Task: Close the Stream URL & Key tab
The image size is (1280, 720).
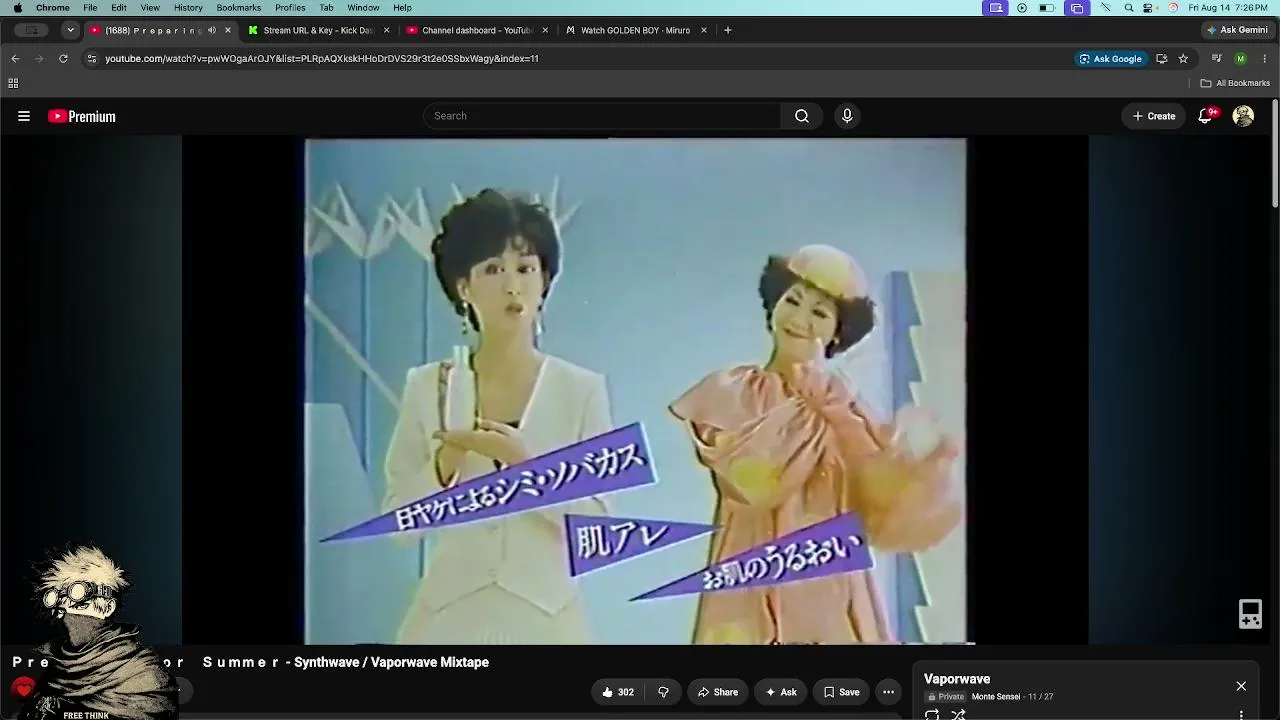Action: tap(386, 30)
